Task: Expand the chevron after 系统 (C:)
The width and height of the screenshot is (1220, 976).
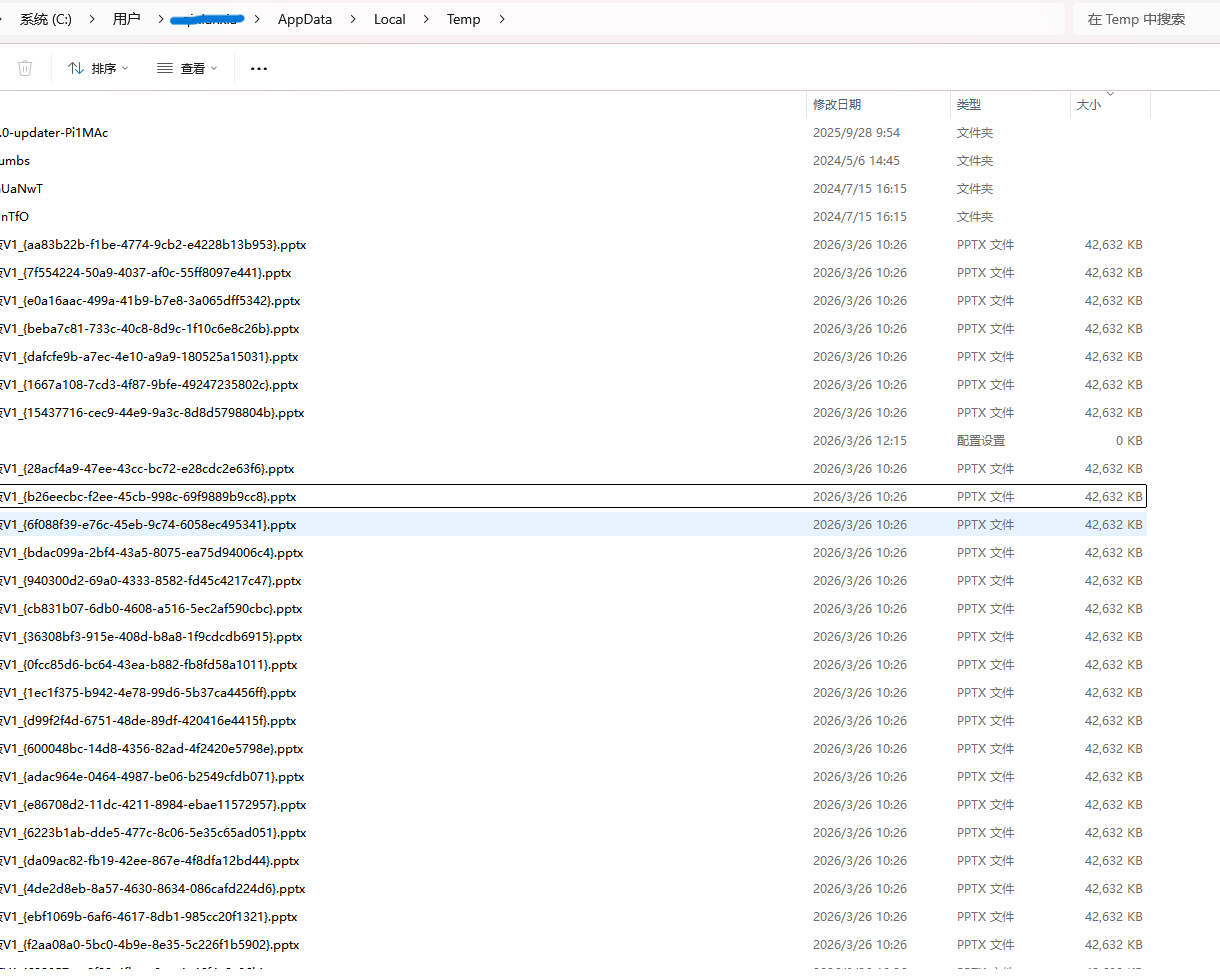Action: [92, 19]
